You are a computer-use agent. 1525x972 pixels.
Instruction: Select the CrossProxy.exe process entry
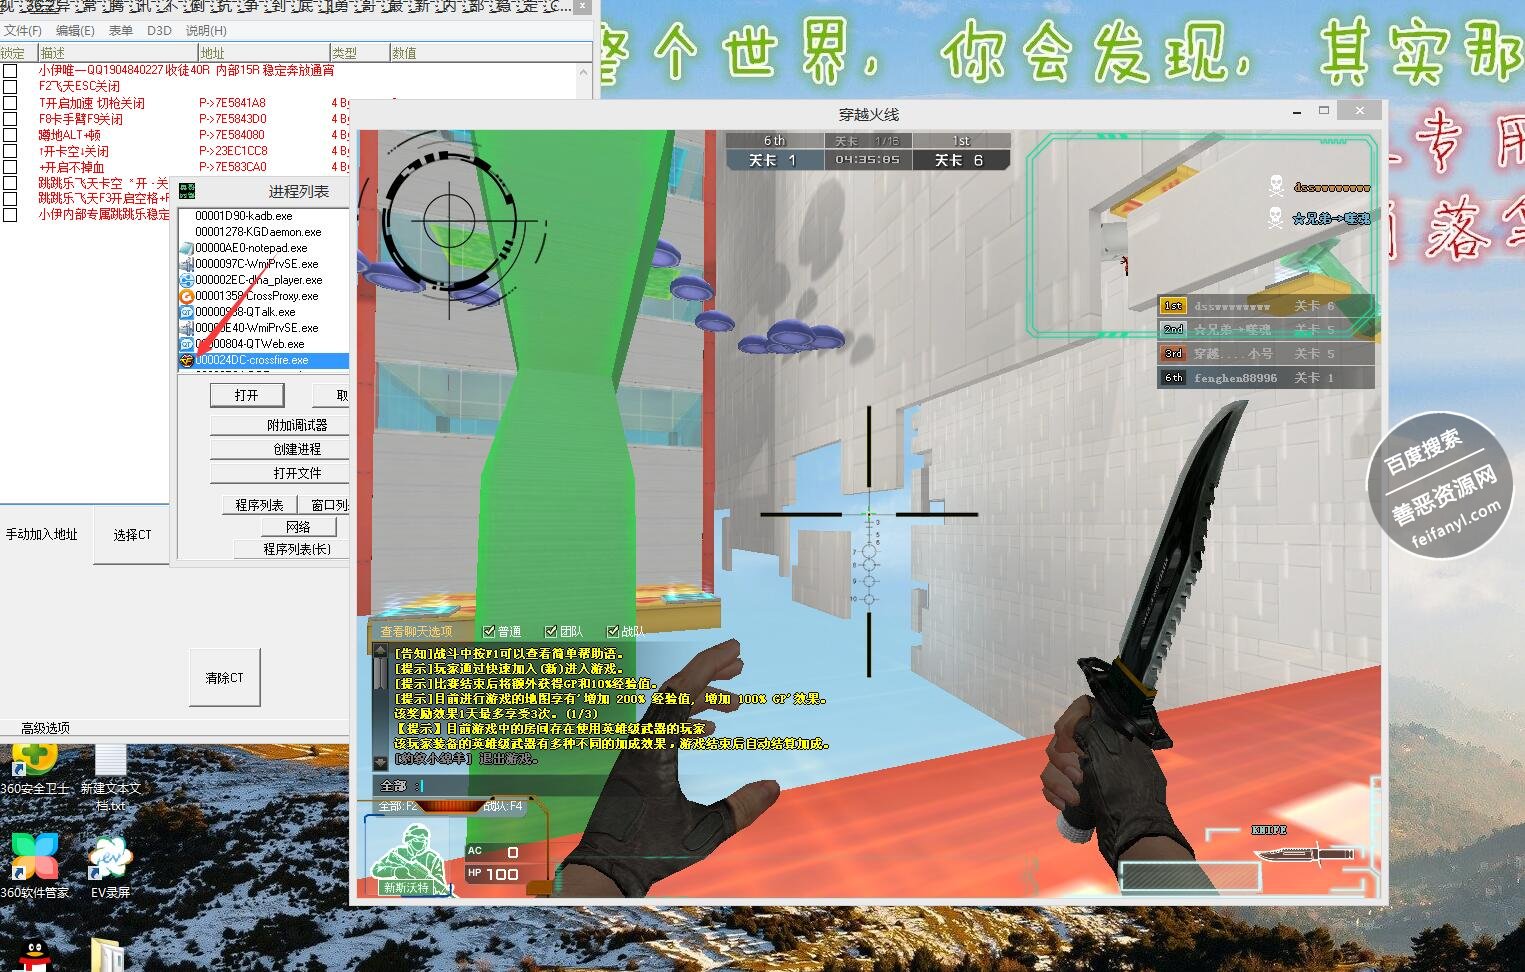tap(256, 296)
